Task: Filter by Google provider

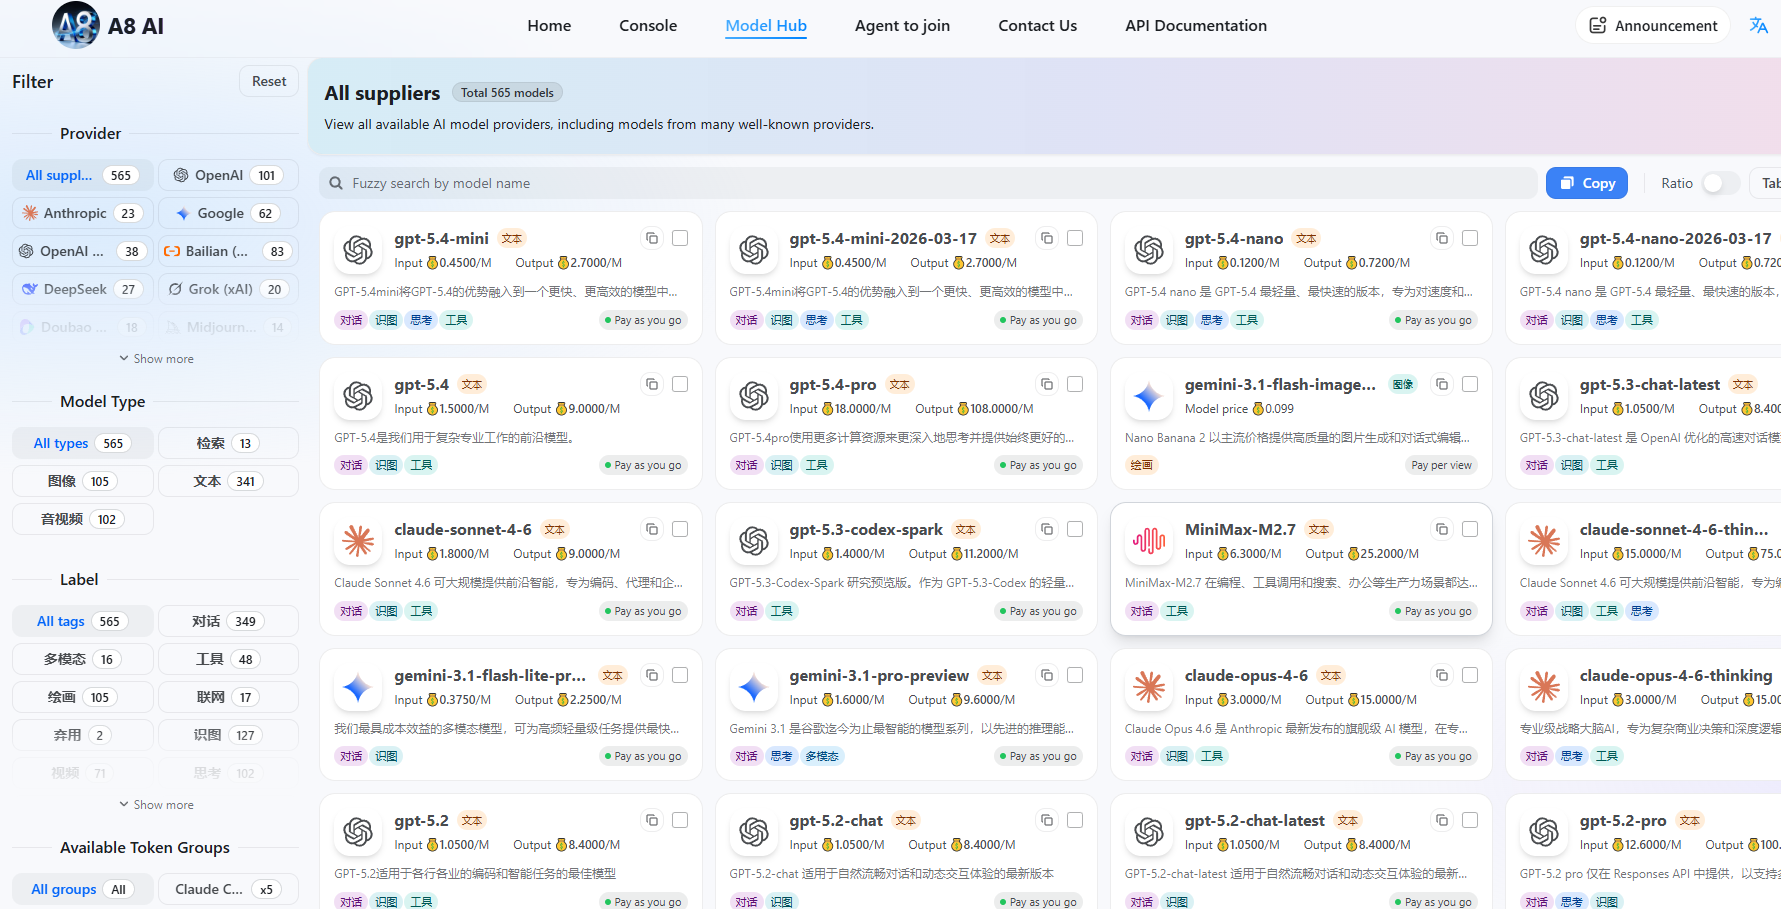Action: point(229,213)
